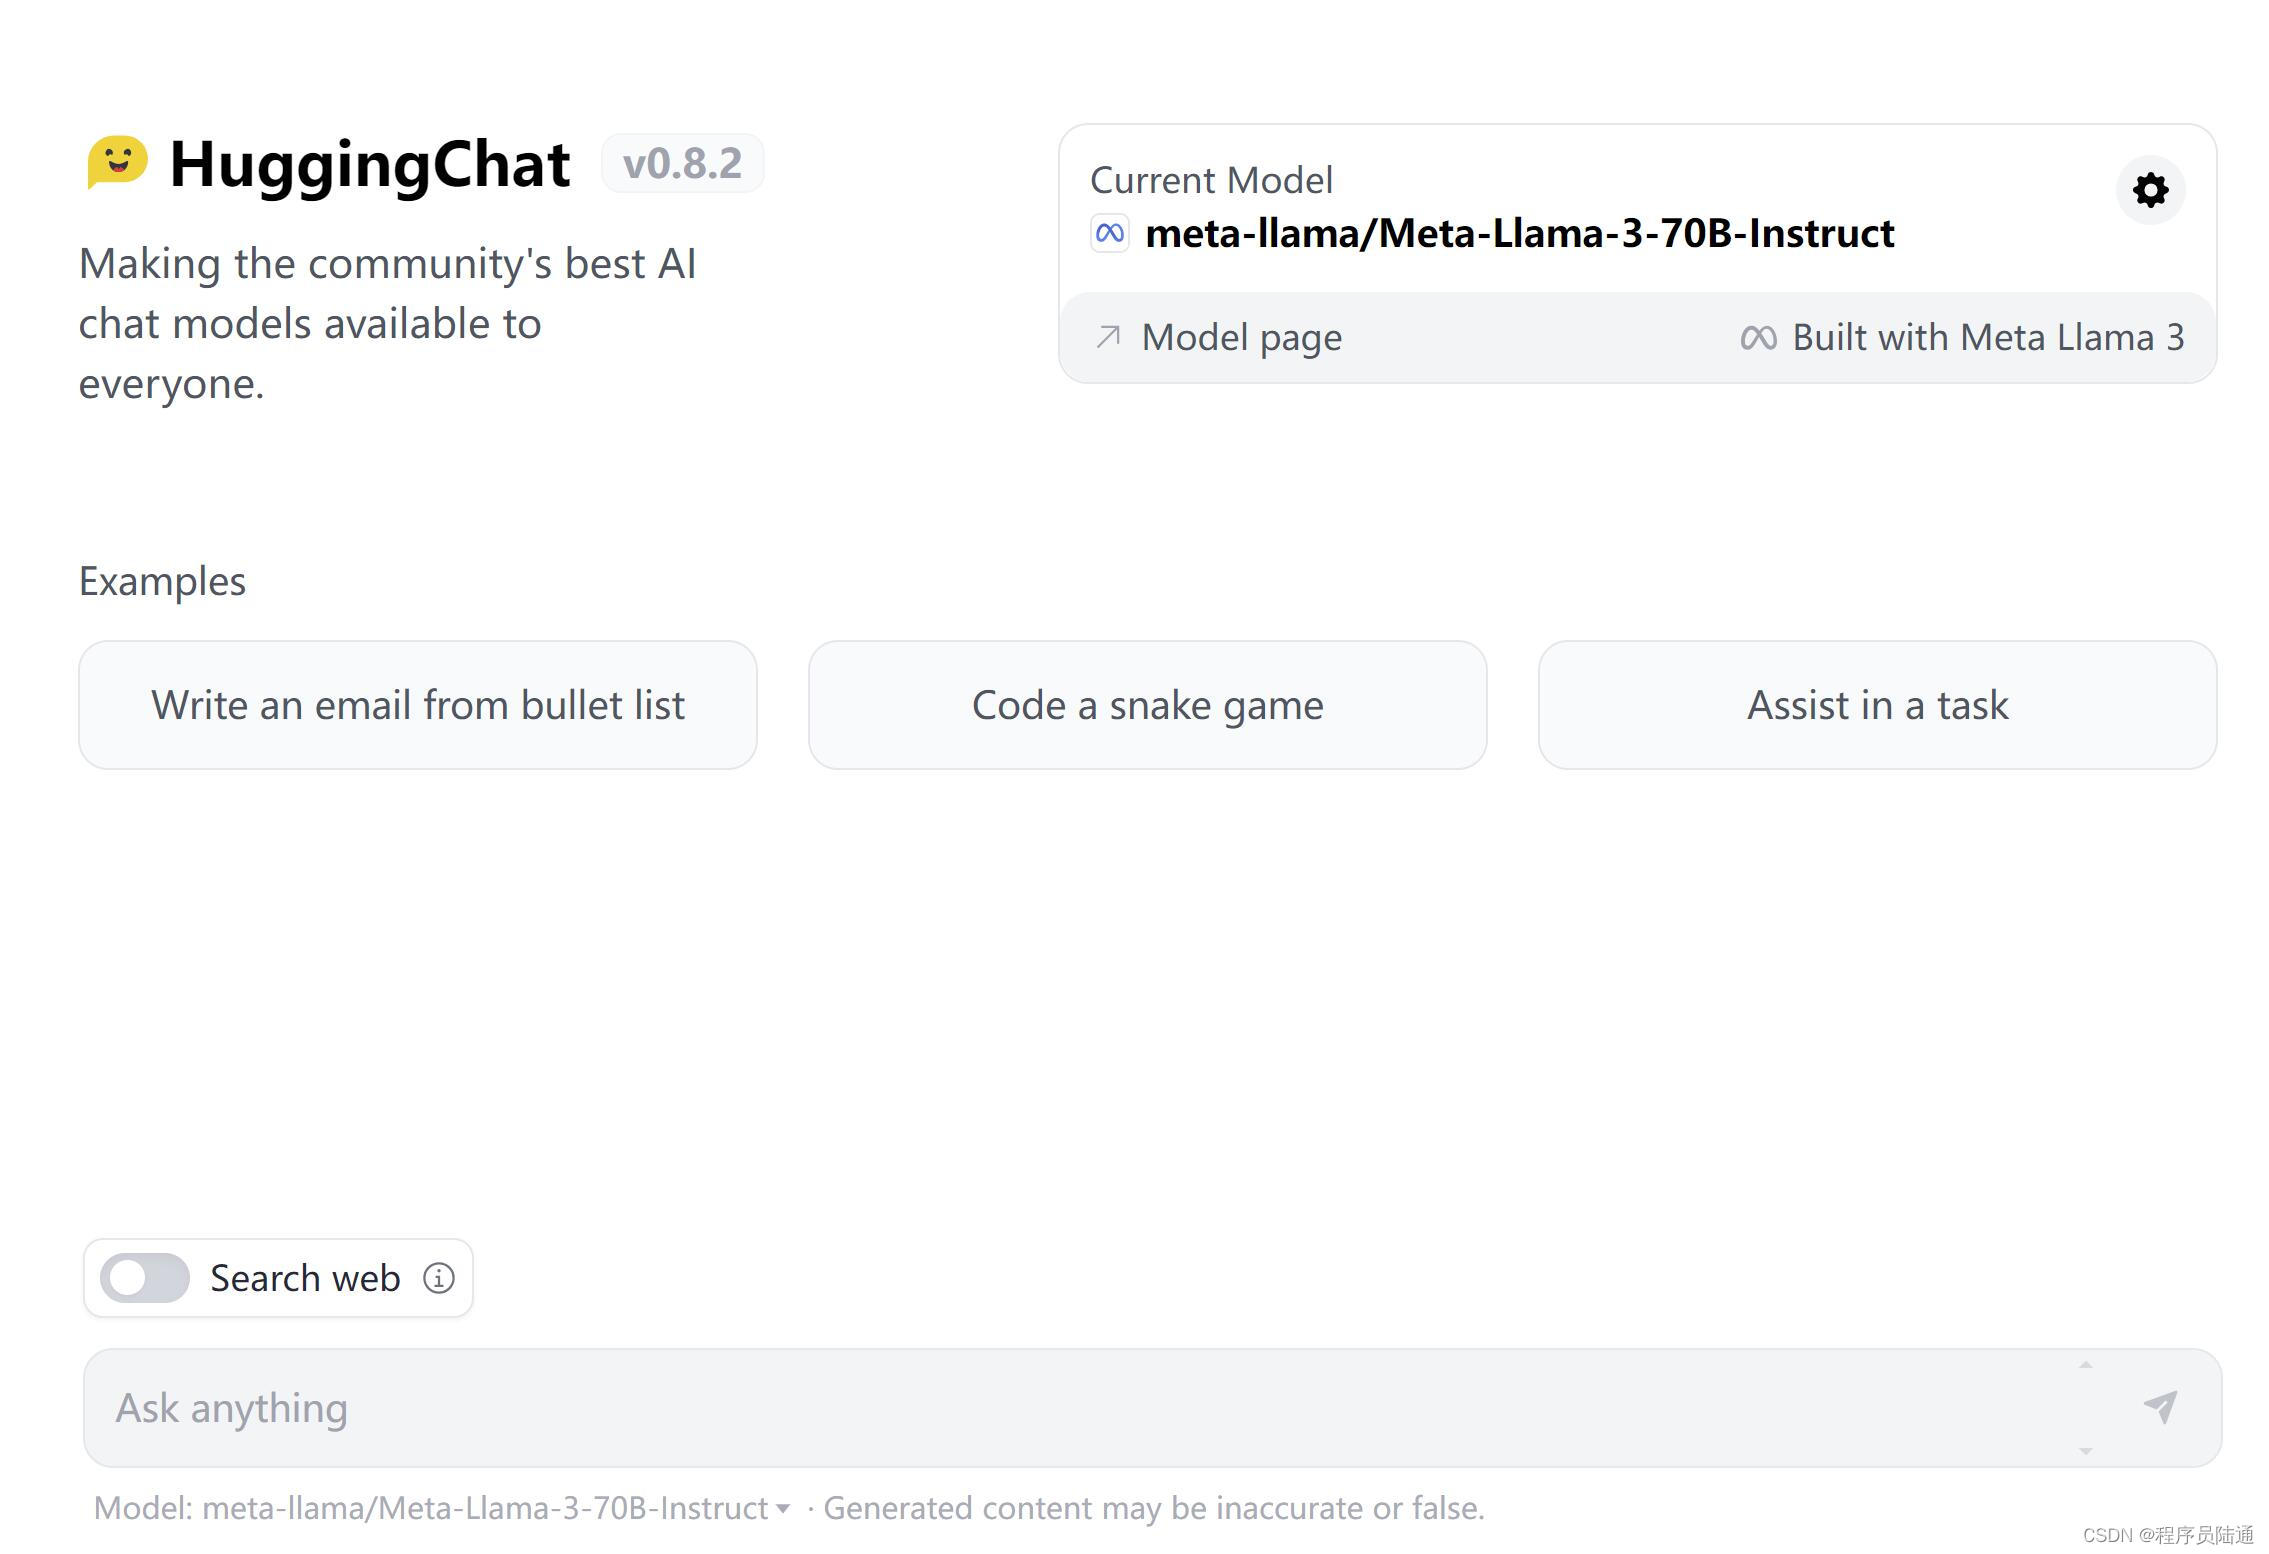
Task: Click the v0.8.2 version badge
Action: tap(682, 163)
